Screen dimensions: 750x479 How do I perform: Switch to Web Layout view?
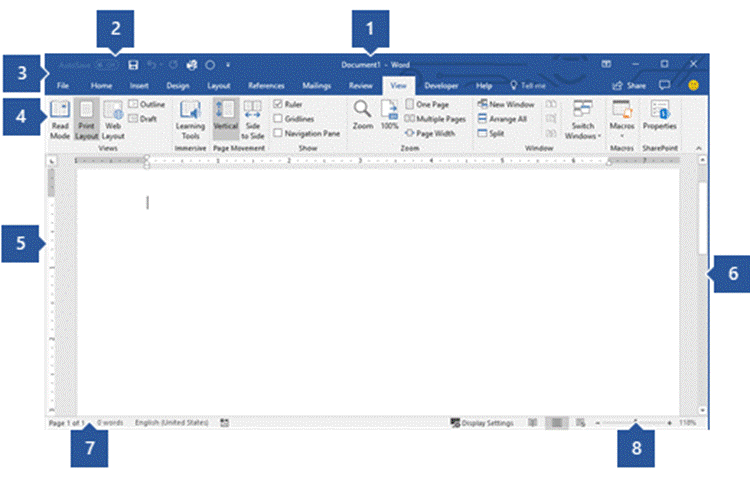(113, 120)
